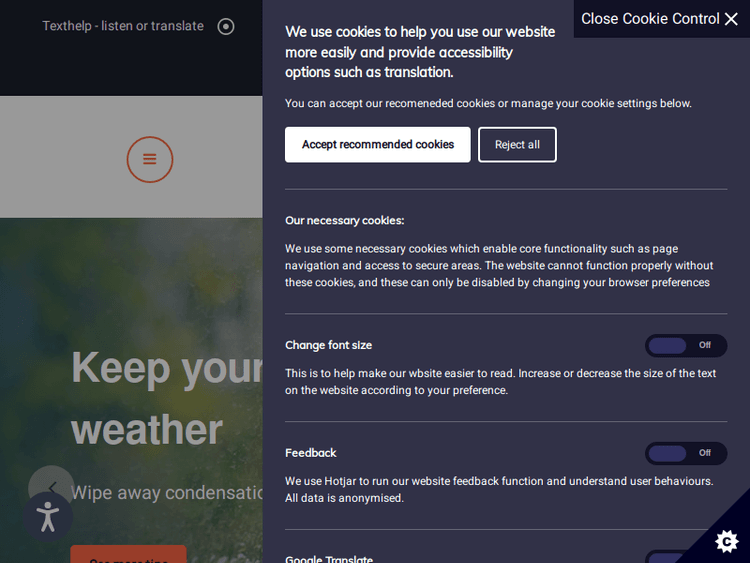Open the orange hamburger menu icon
The height and width of the screenshot is (563, 750).
[150, 159]
